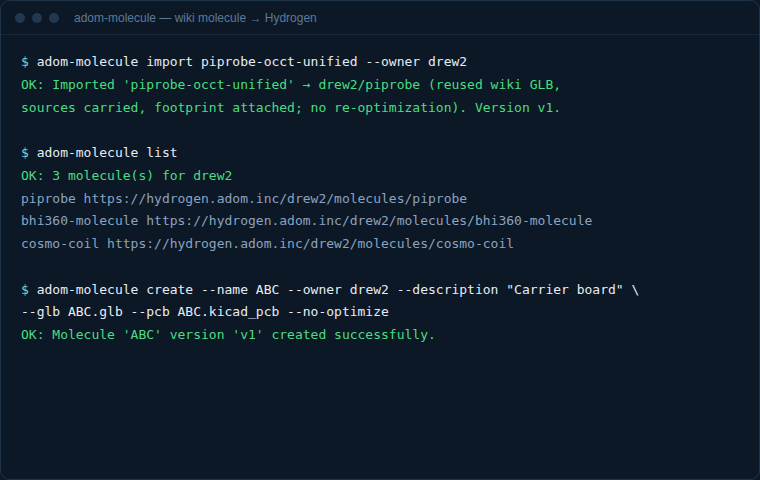Click the 'adom-molecule import piprobe-occt-unified' command line
This screenshot has height=480, width=760.
(x=244, y=62)
